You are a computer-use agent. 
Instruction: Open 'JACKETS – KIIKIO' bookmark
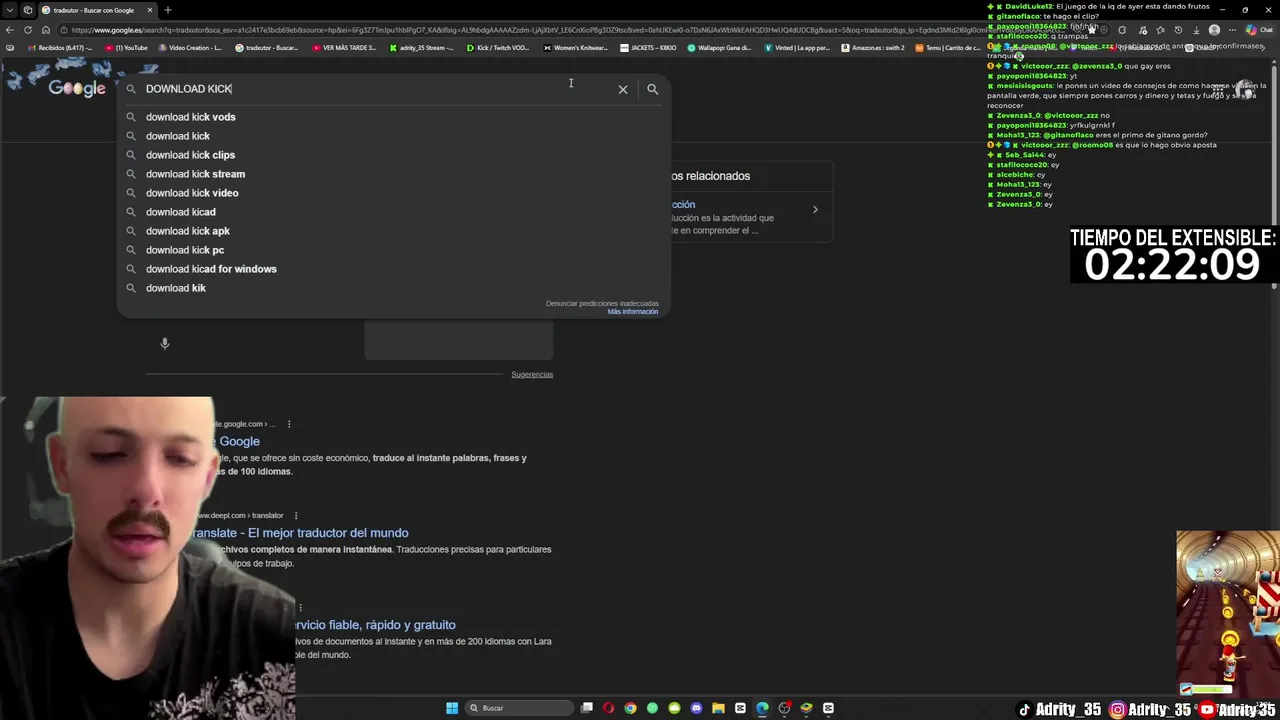648,47
